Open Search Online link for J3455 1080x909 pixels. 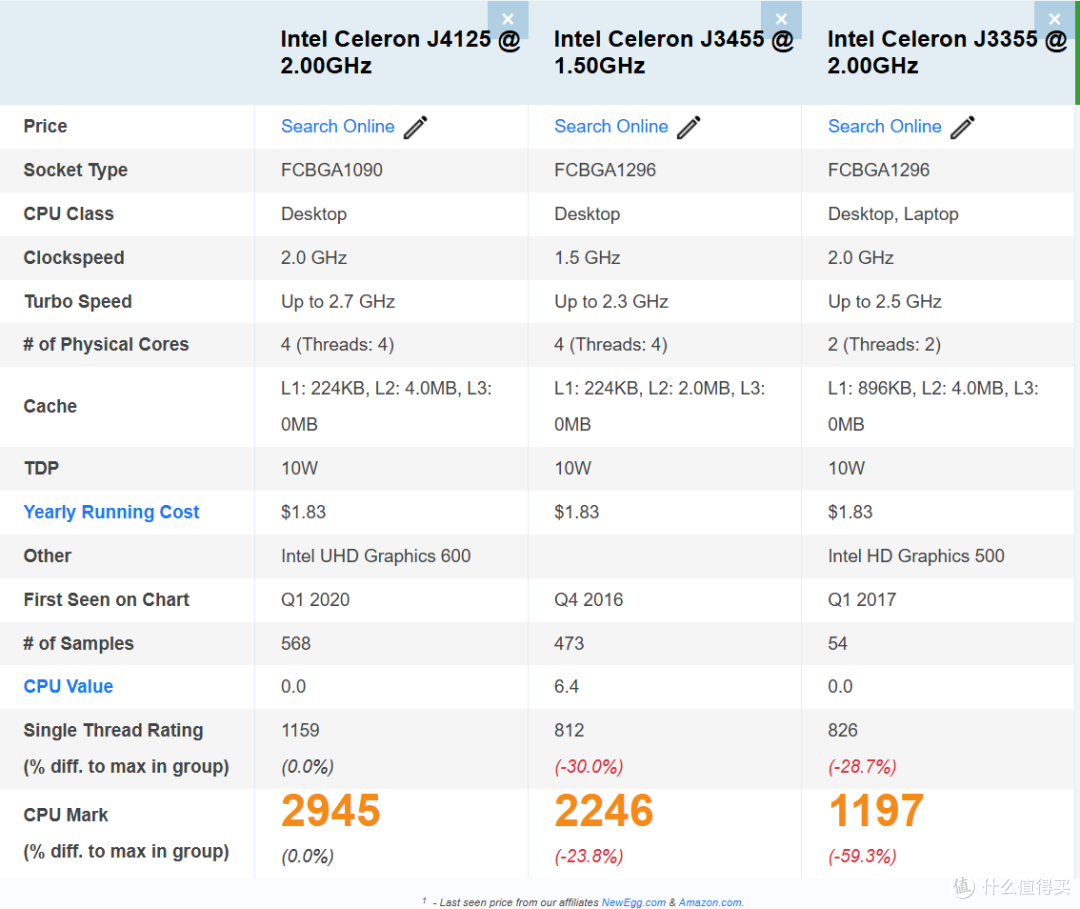coord(611,127)
